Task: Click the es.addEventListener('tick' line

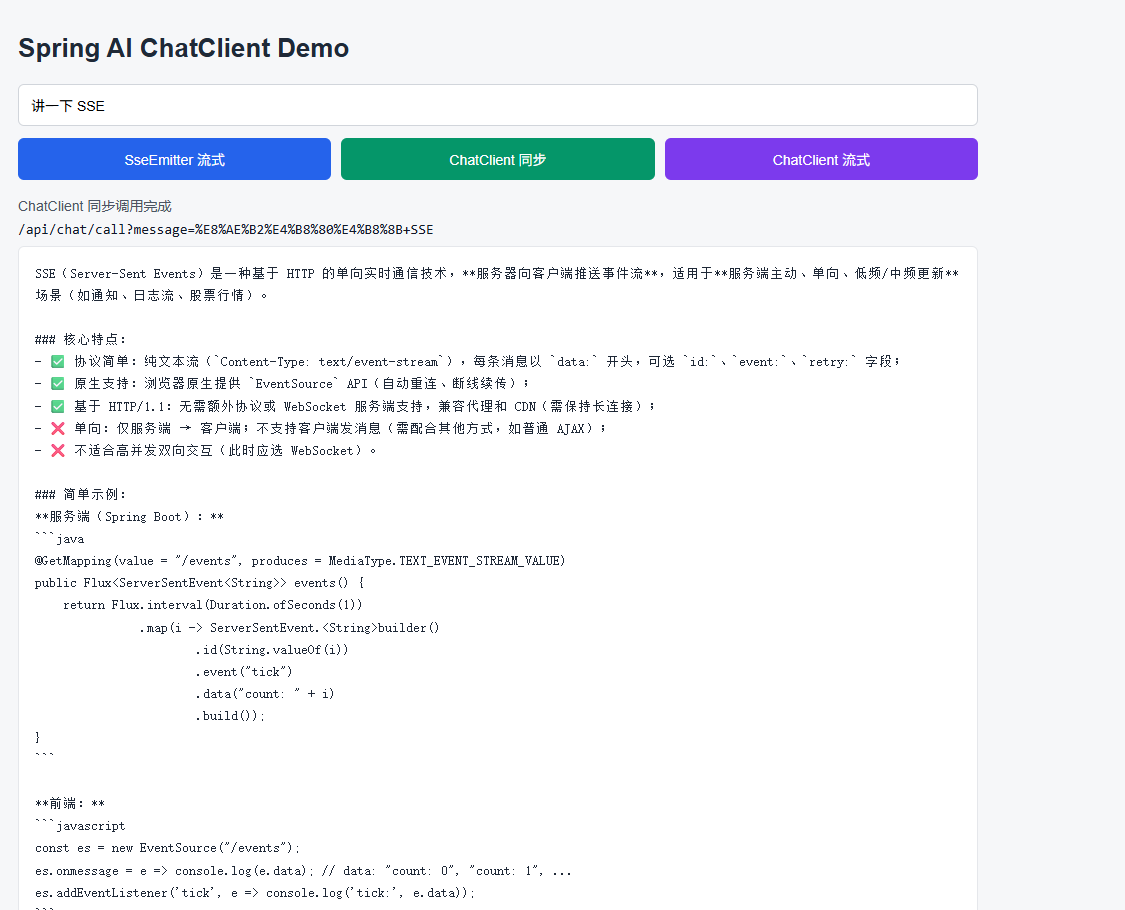Action: click(x=255, y=893)
